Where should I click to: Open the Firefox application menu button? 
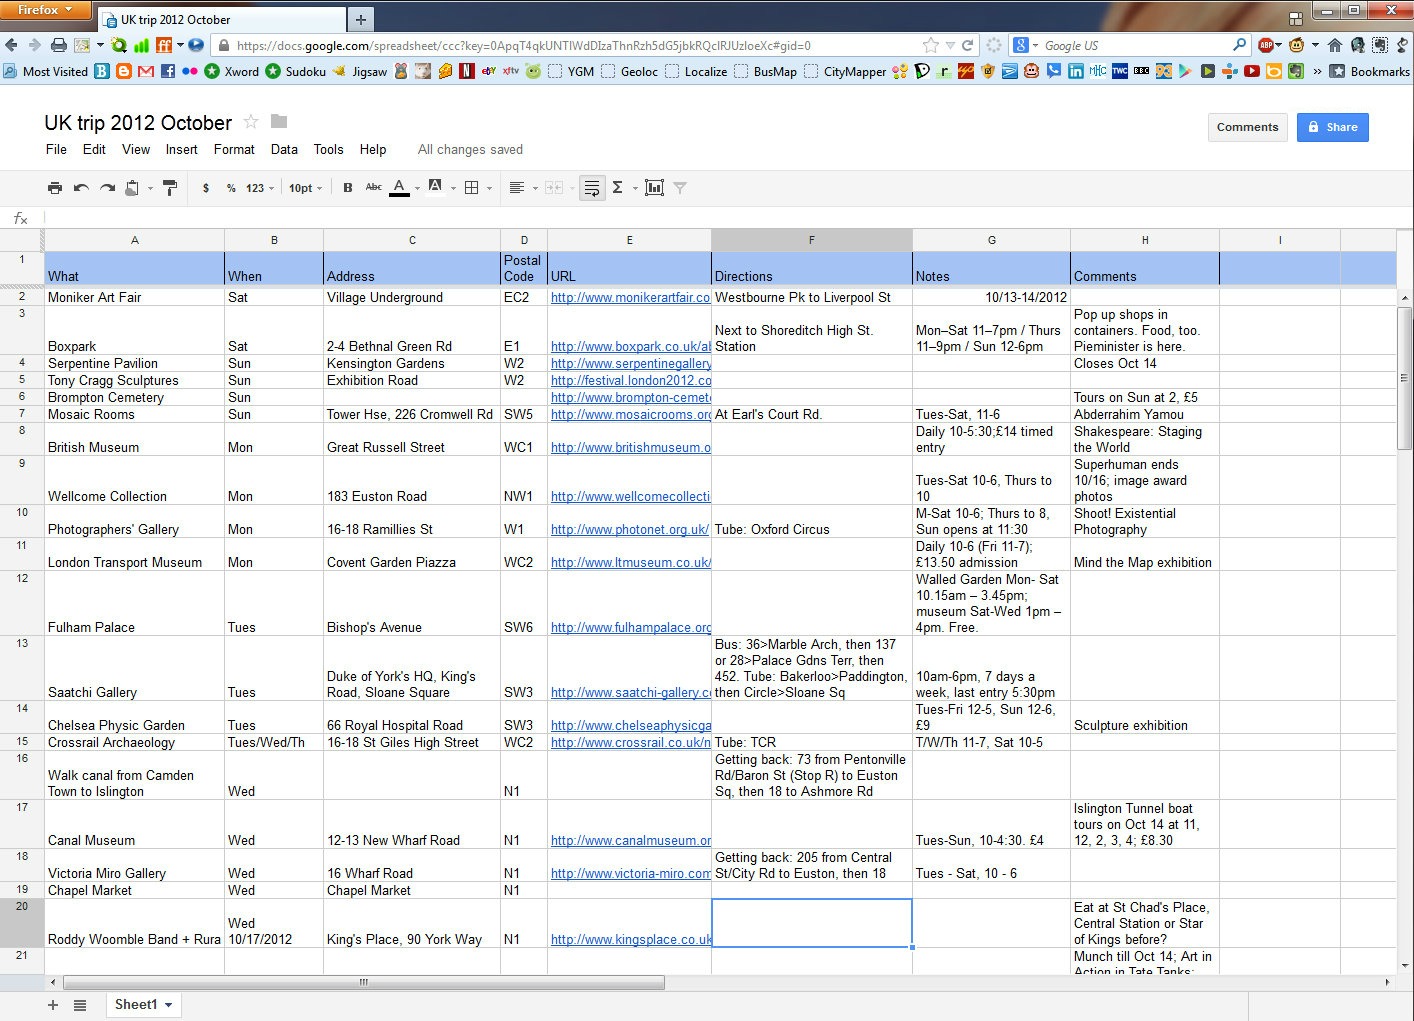(x=46, y=10)
